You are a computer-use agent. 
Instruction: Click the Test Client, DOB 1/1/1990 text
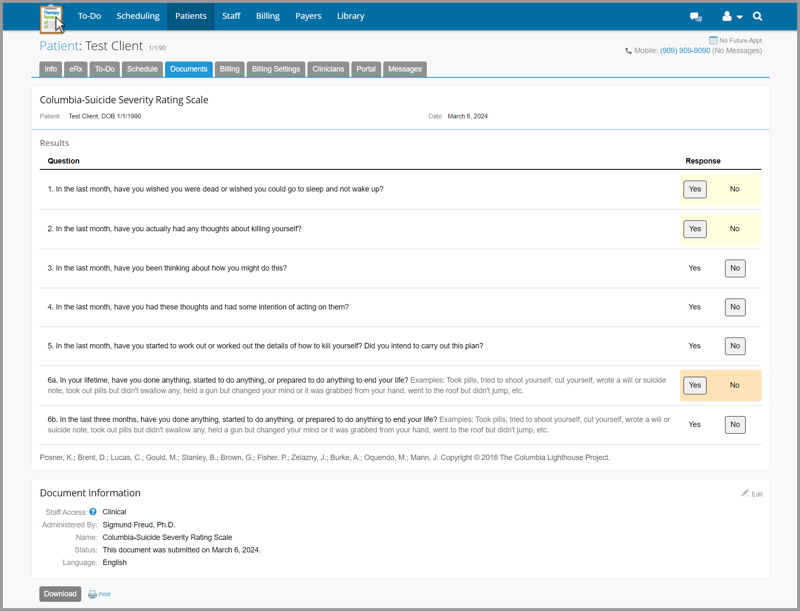coord(105,116)
